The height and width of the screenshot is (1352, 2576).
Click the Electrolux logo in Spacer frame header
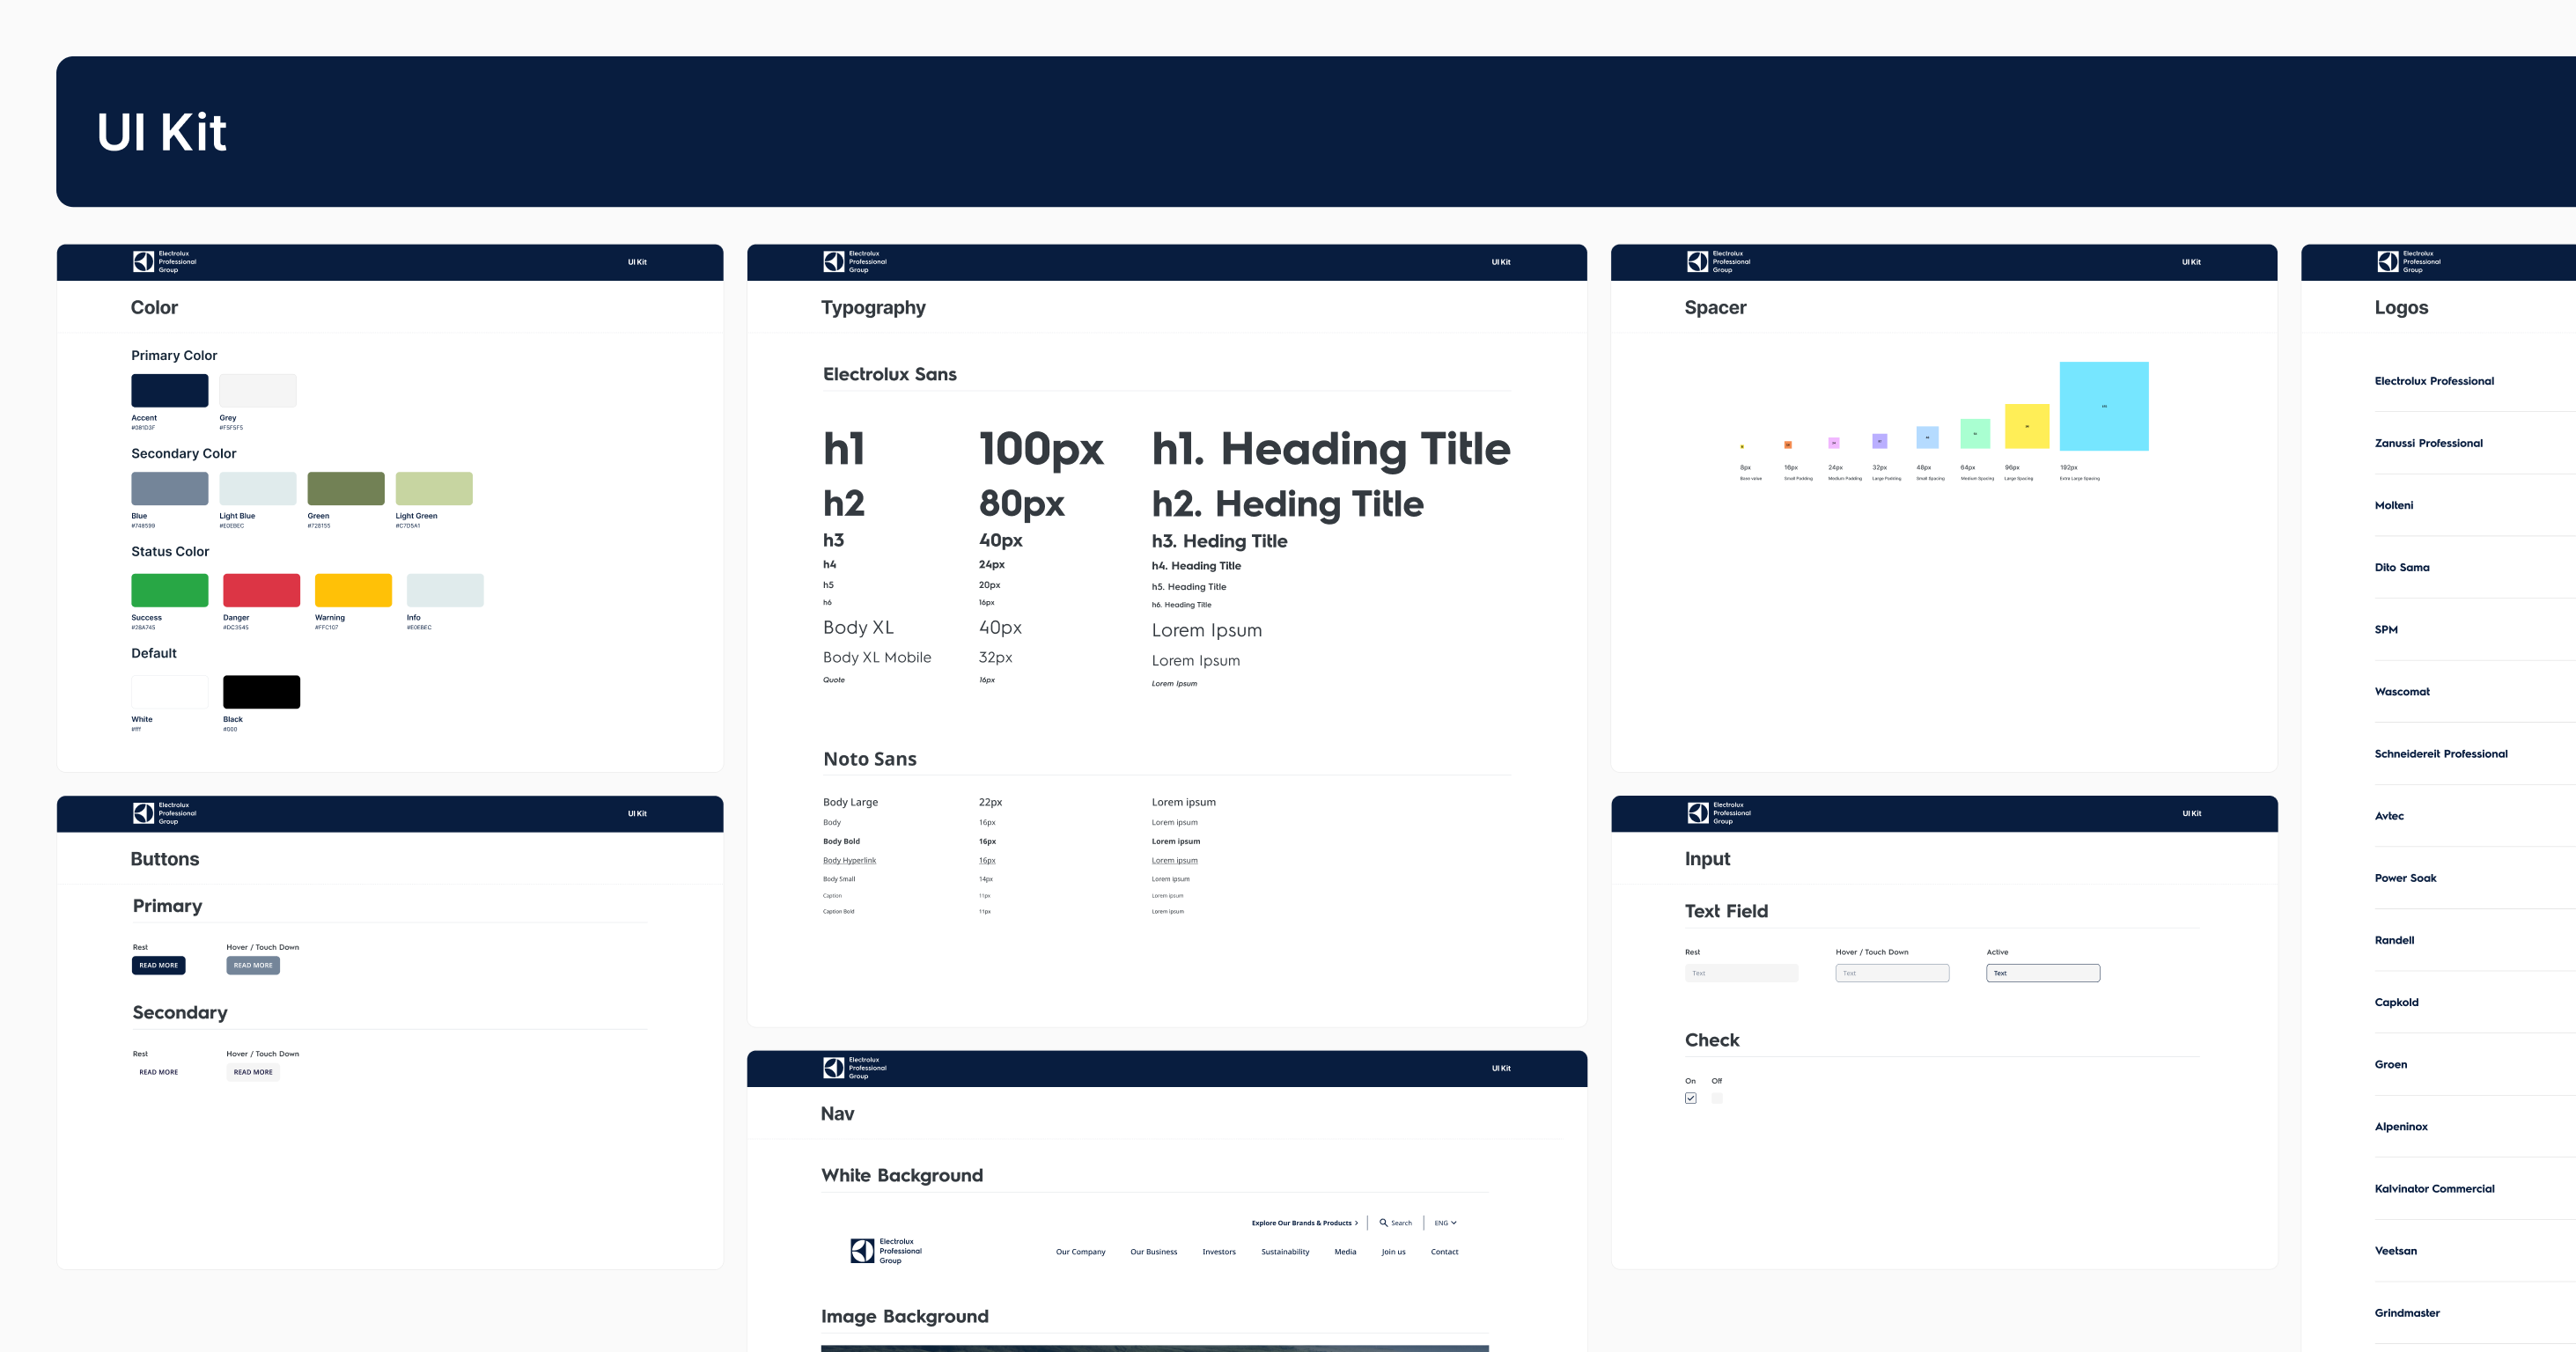[1719, 262]
